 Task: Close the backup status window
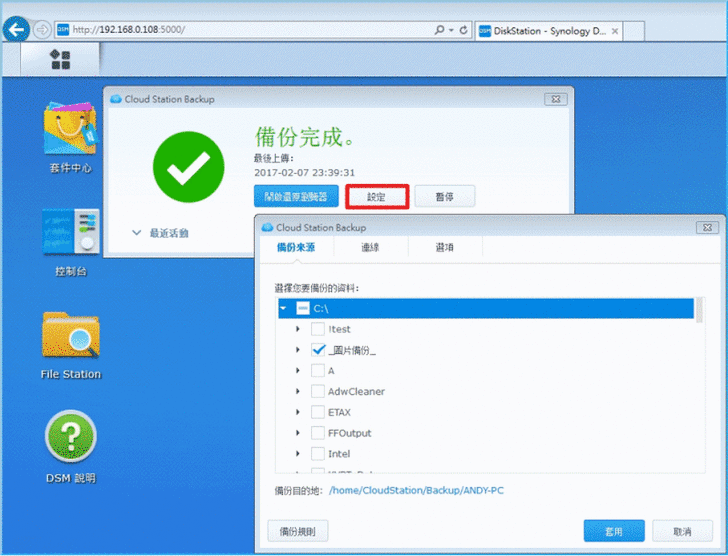click(x=556, y=99)
